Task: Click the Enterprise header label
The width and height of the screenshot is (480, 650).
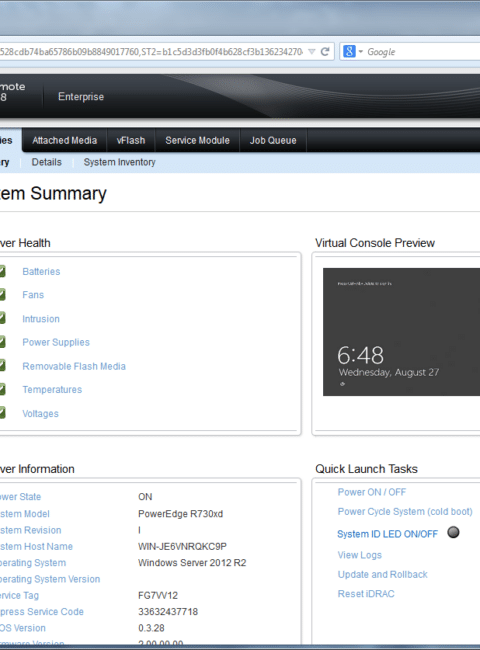Action: [81, 97]
